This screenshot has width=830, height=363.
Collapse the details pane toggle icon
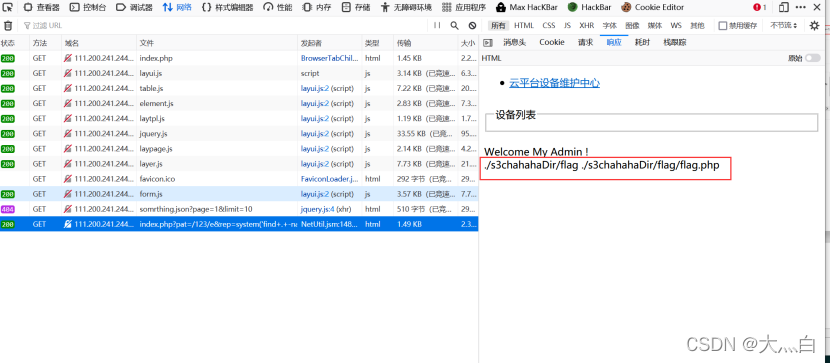[x=488, y=43]
